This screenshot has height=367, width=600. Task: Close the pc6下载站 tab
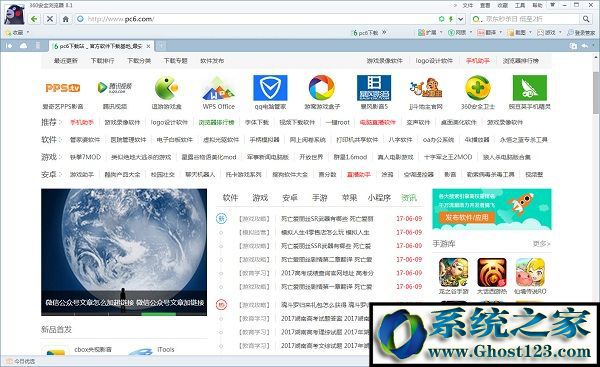click(x=148, y=46)
